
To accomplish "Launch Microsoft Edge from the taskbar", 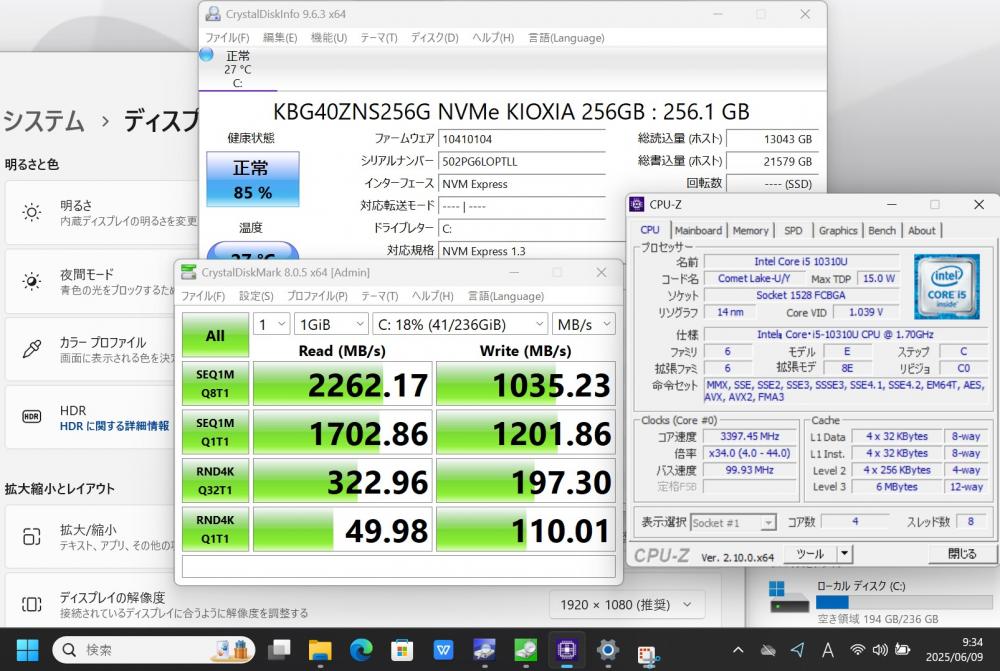I will [x=361, y=650].
